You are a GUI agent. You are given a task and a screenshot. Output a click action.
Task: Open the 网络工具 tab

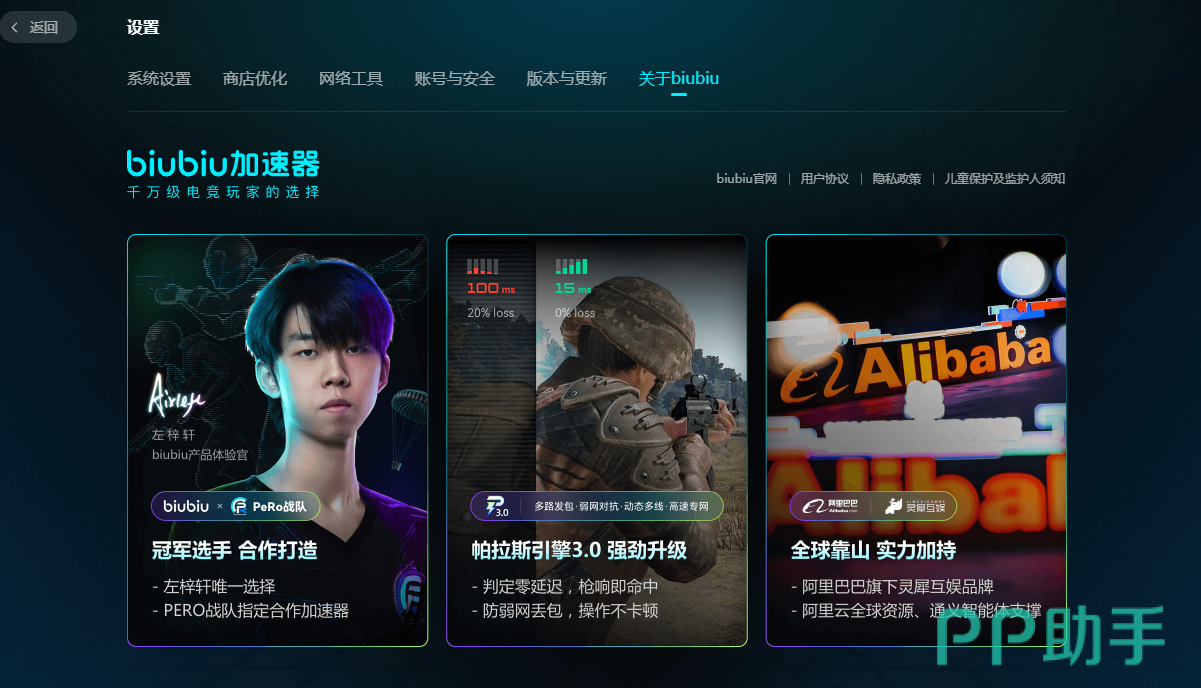click(351, 79)
